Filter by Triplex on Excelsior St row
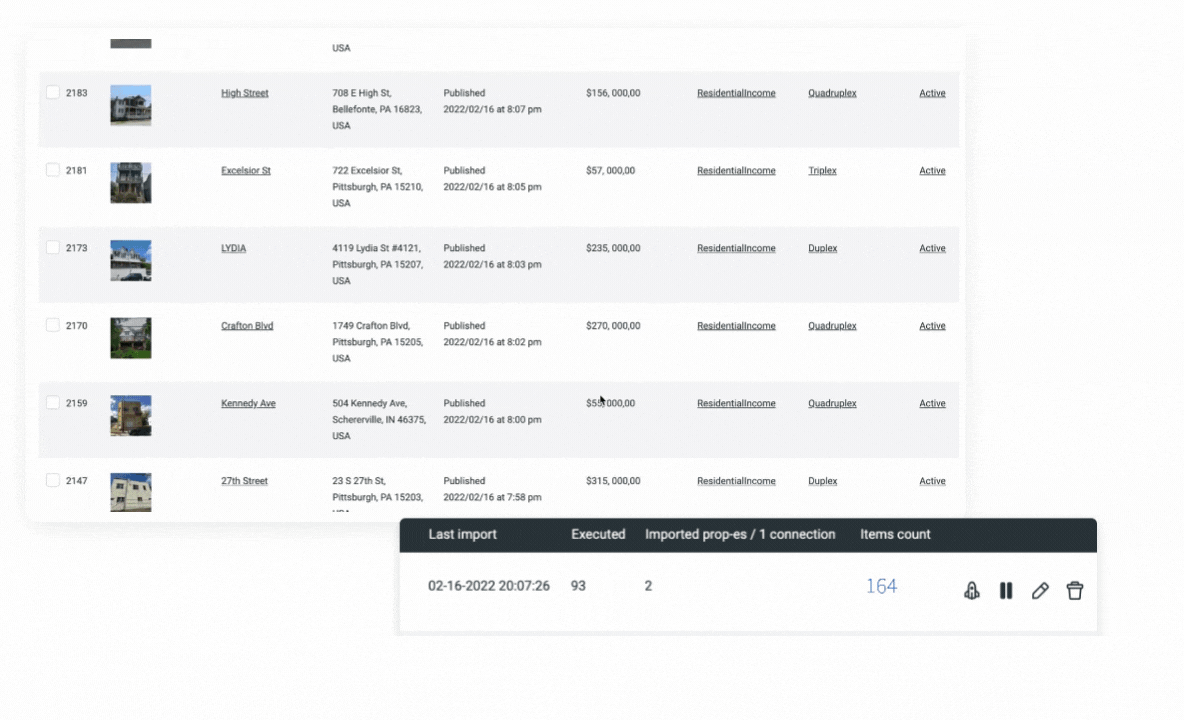The image size is (1184, 720). click(822, 171)
